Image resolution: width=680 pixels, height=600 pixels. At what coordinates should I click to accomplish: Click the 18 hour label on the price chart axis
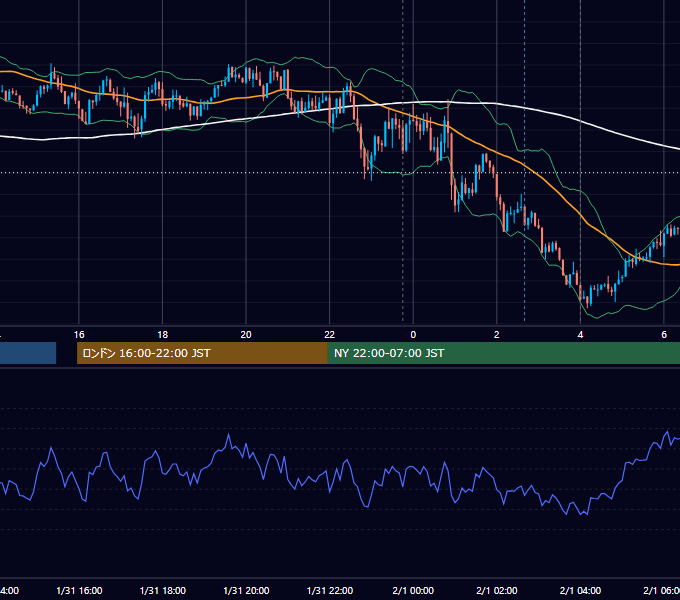[x=162, y=335]
